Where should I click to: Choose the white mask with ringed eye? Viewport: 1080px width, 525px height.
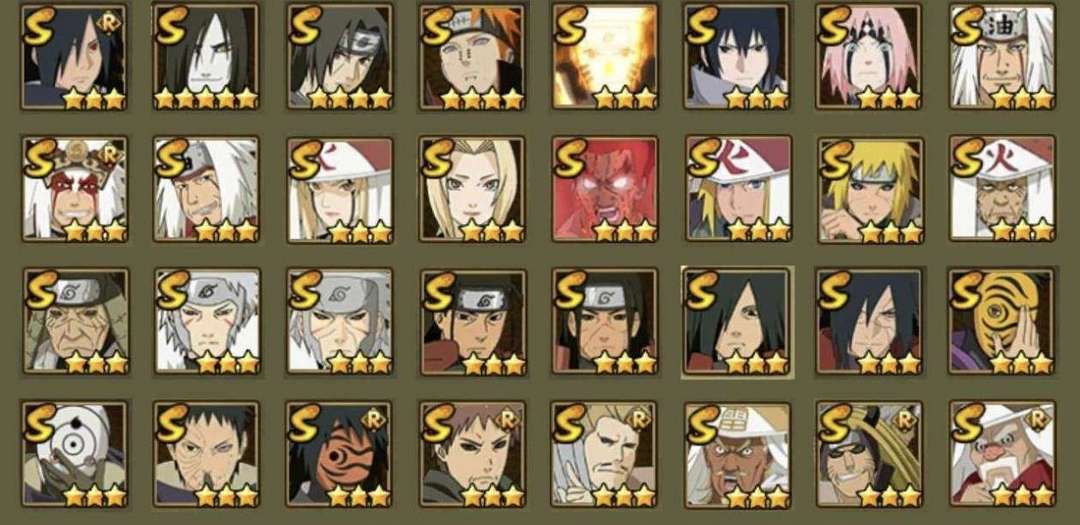click(x=74, y=454)
